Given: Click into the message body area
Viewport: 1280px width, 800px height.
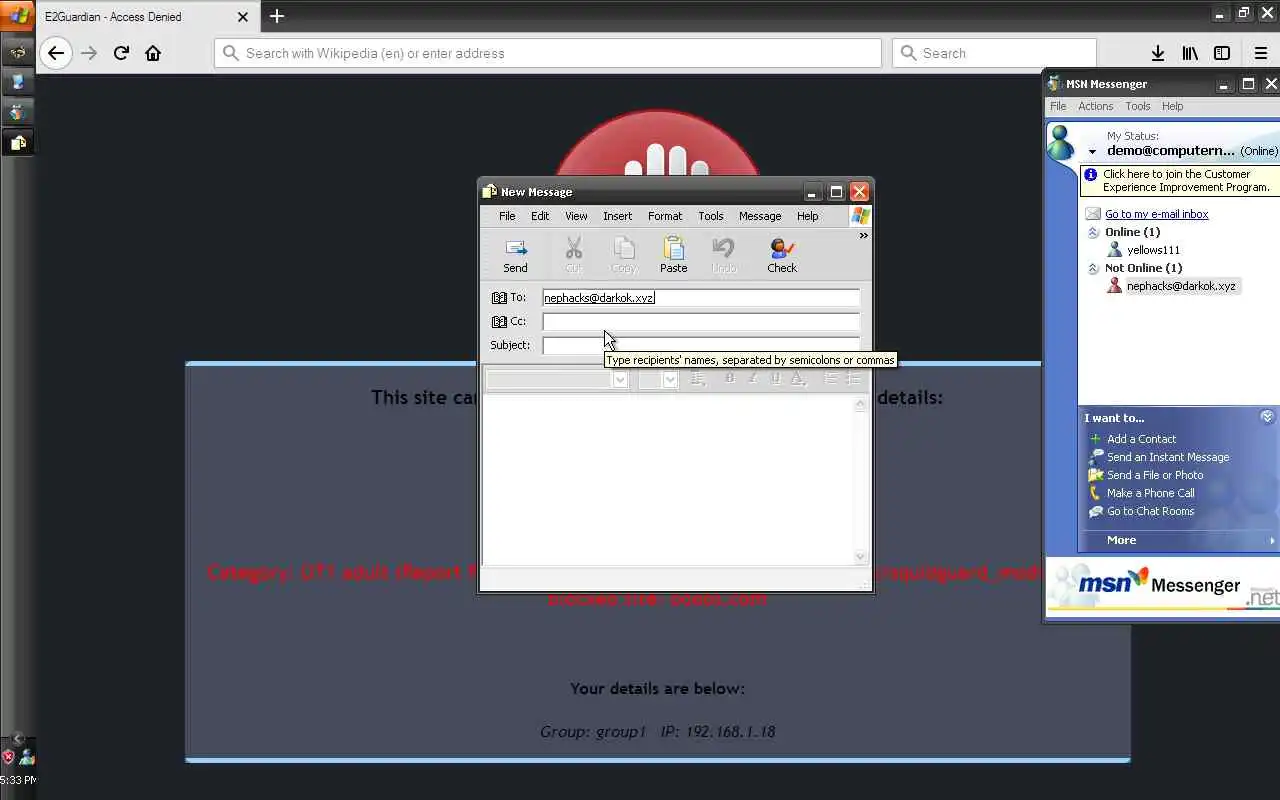Looking at the screenshot, I should [x=668, y=480].
